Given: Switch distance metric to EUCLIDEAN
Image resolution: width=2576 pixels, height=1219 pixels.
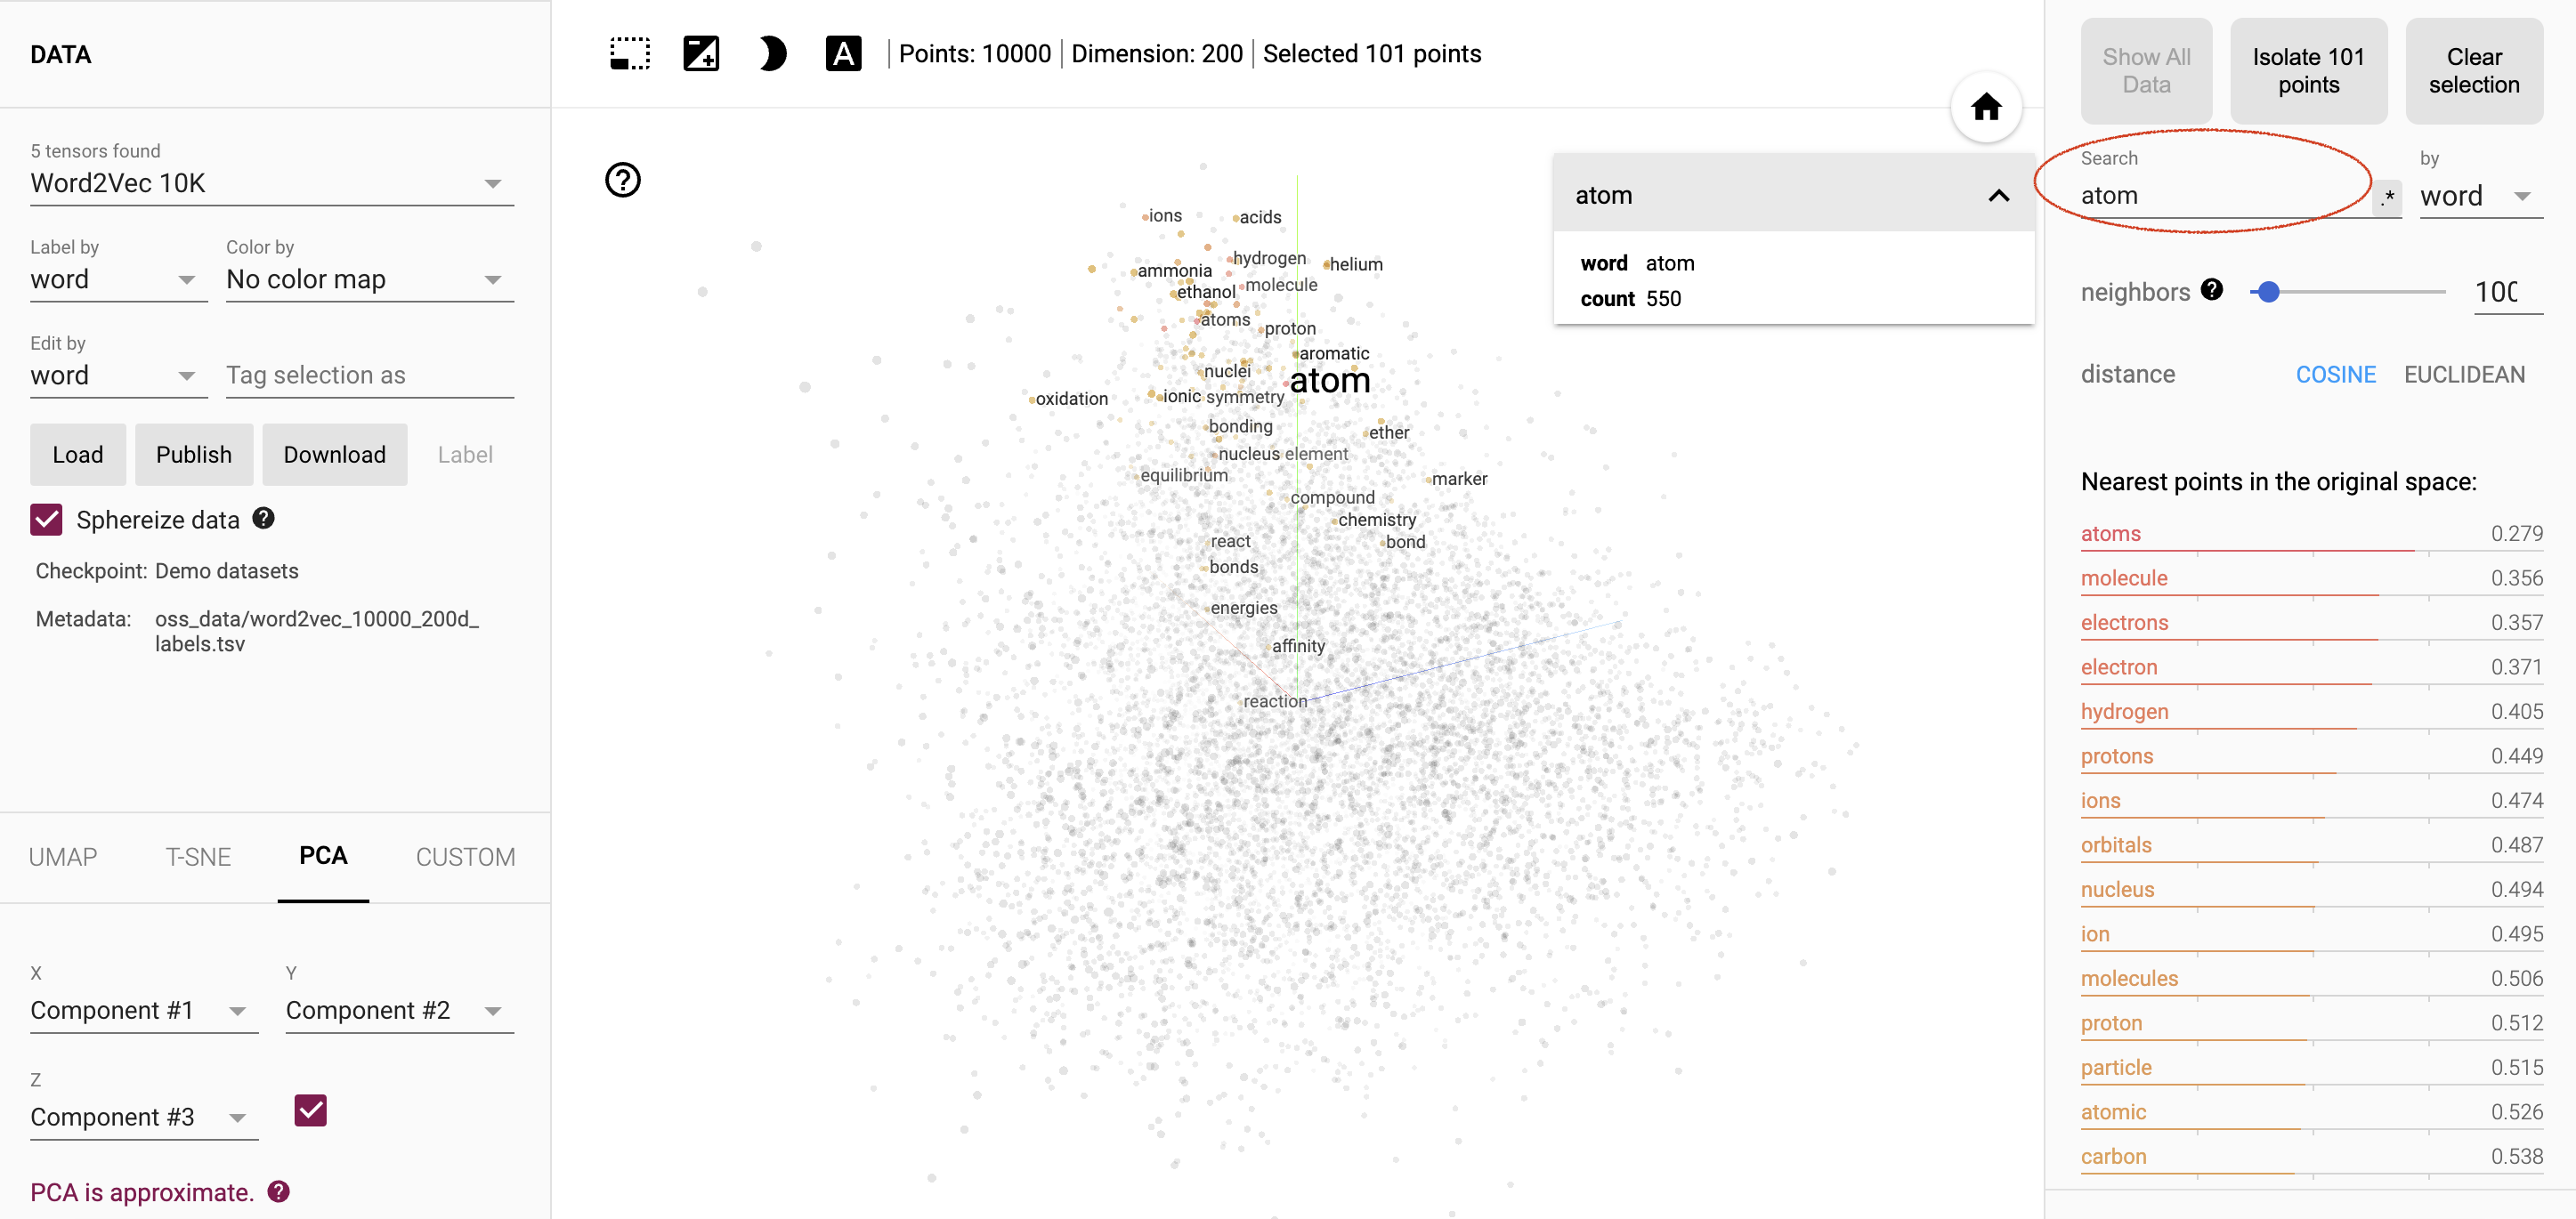Looking at the screenshot, I should point(2463,373).
